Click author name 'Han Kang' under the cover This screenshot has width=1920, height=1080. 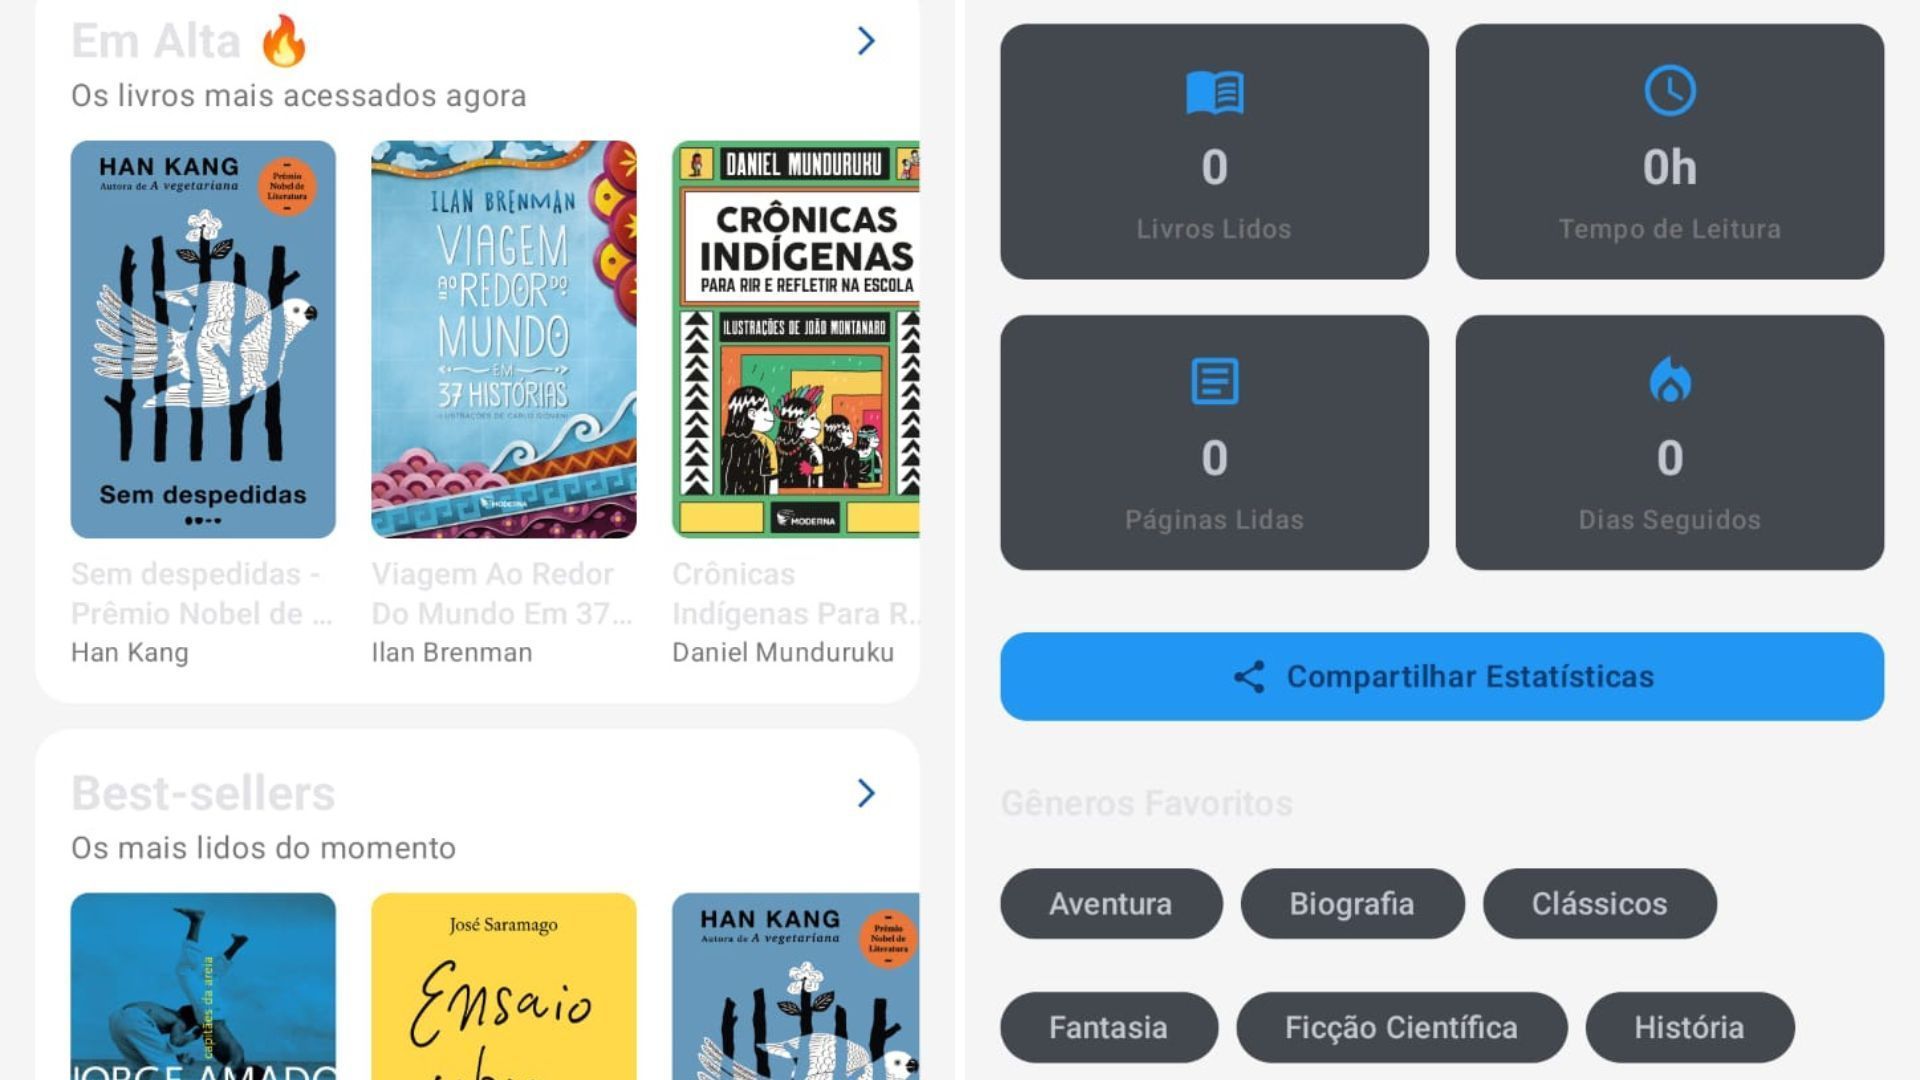(130, 653)
